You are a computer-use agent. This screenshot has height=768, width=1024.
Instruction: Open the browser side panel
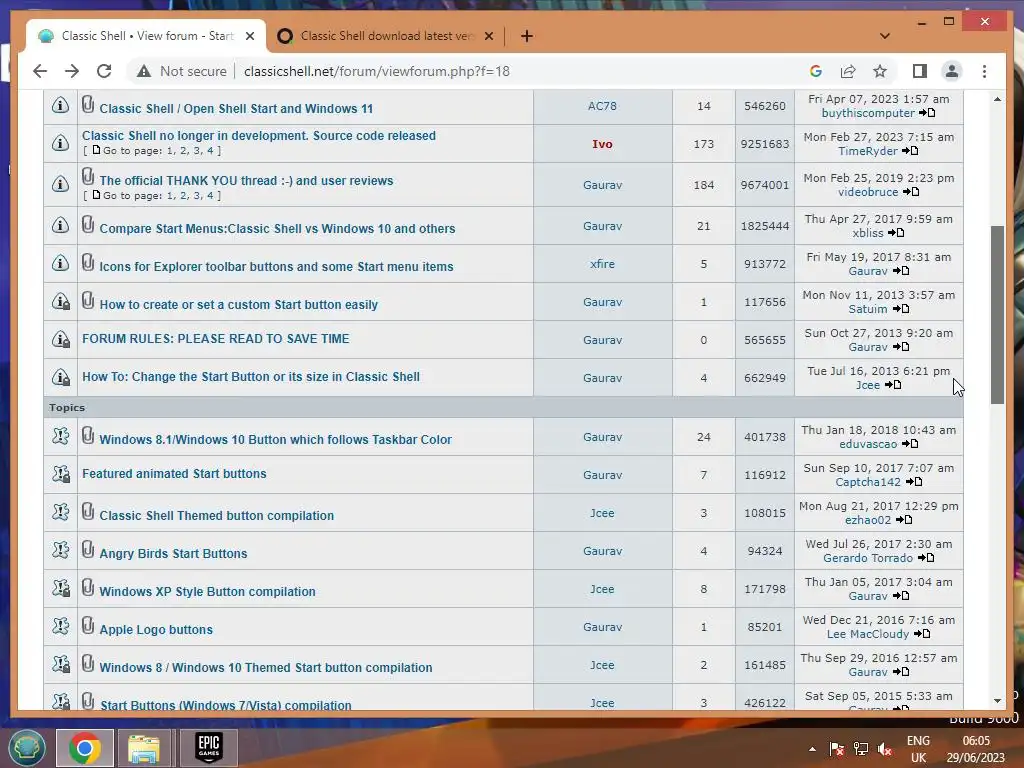pos(920,71)
